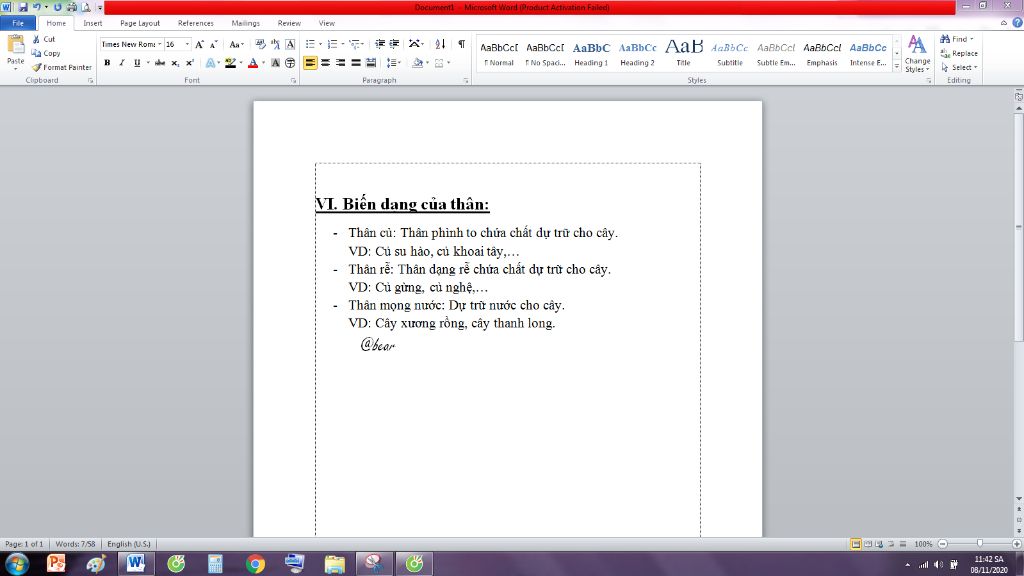Open the font size dropdown showing 16

coord(187,44)
